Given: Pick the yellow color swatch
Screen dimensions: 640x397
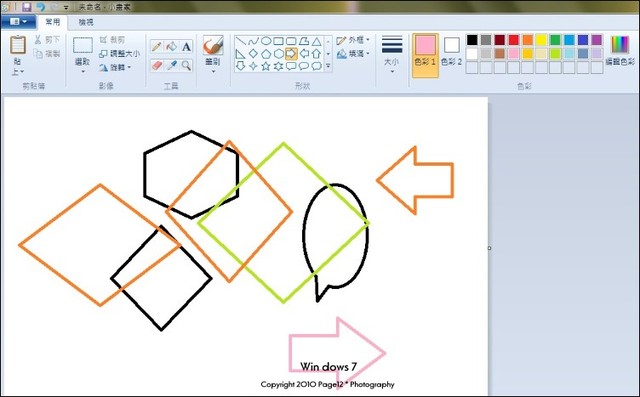Looking at the screenshot, I should click(541, 40).
